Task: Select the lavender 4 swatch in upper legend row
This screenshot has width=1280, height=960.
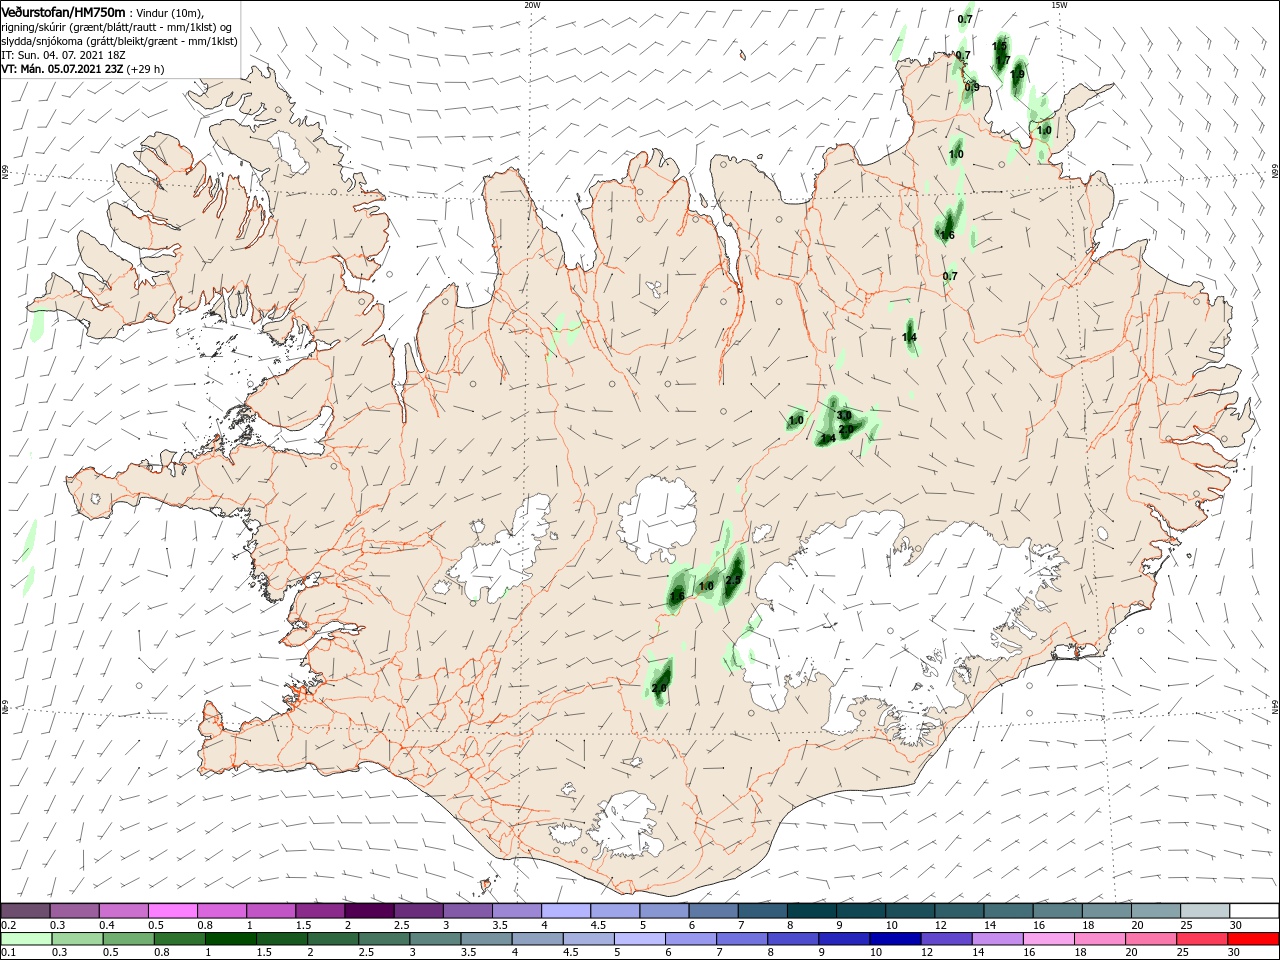Action: pyautogui.click(x=565, y=911)
